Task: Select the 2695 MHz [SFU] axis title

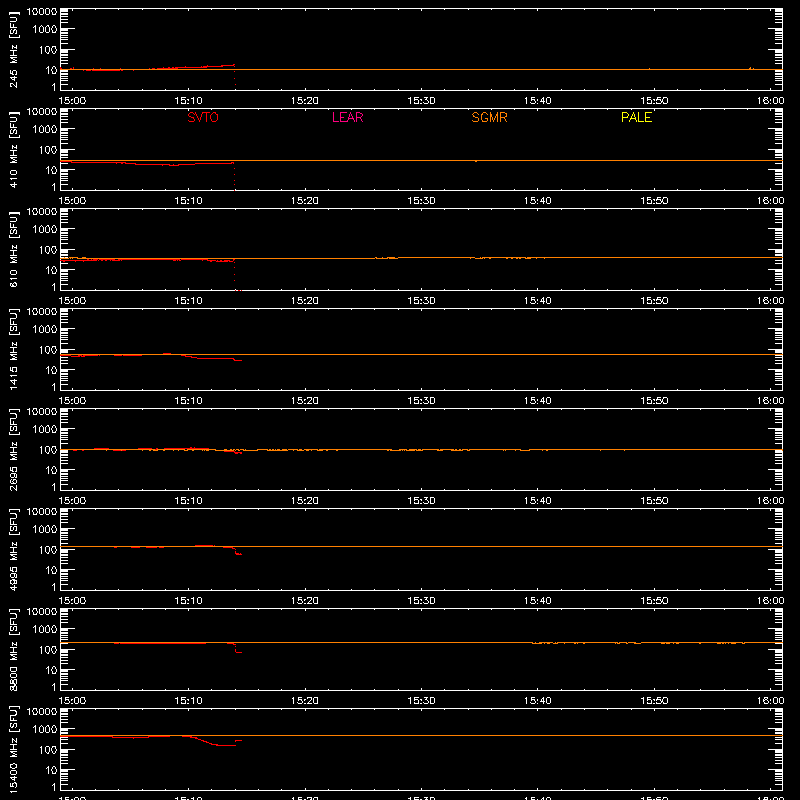Action: 14,449
